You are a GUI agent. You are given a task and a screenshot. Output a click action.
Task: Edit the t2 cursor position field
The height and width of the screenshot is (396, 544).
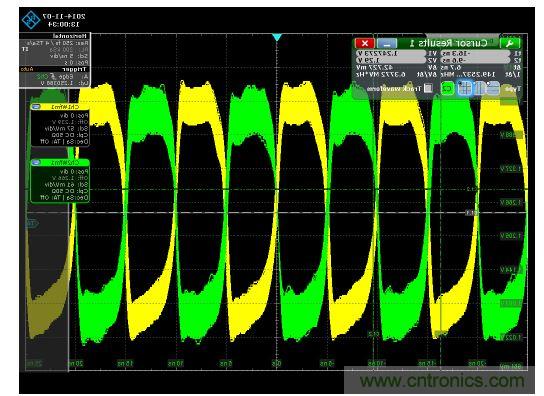(475, 60)
